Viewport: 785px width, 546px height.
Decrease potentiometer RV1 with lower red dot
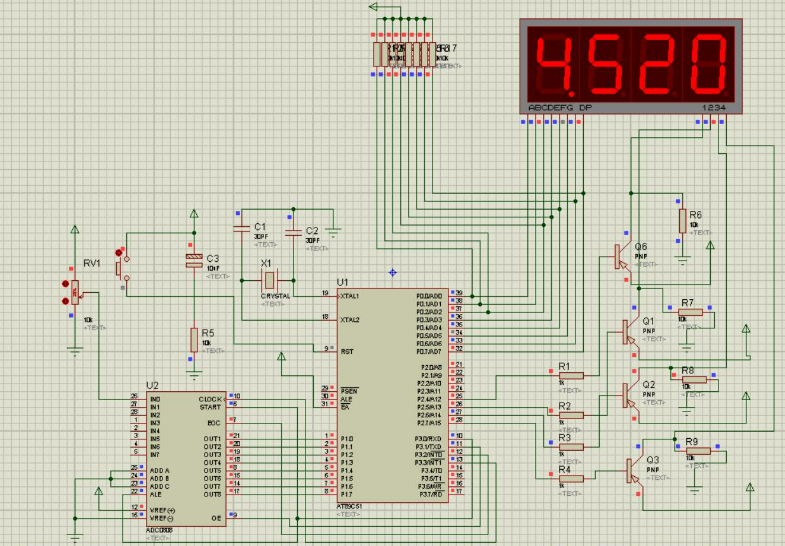click(66, 299)
